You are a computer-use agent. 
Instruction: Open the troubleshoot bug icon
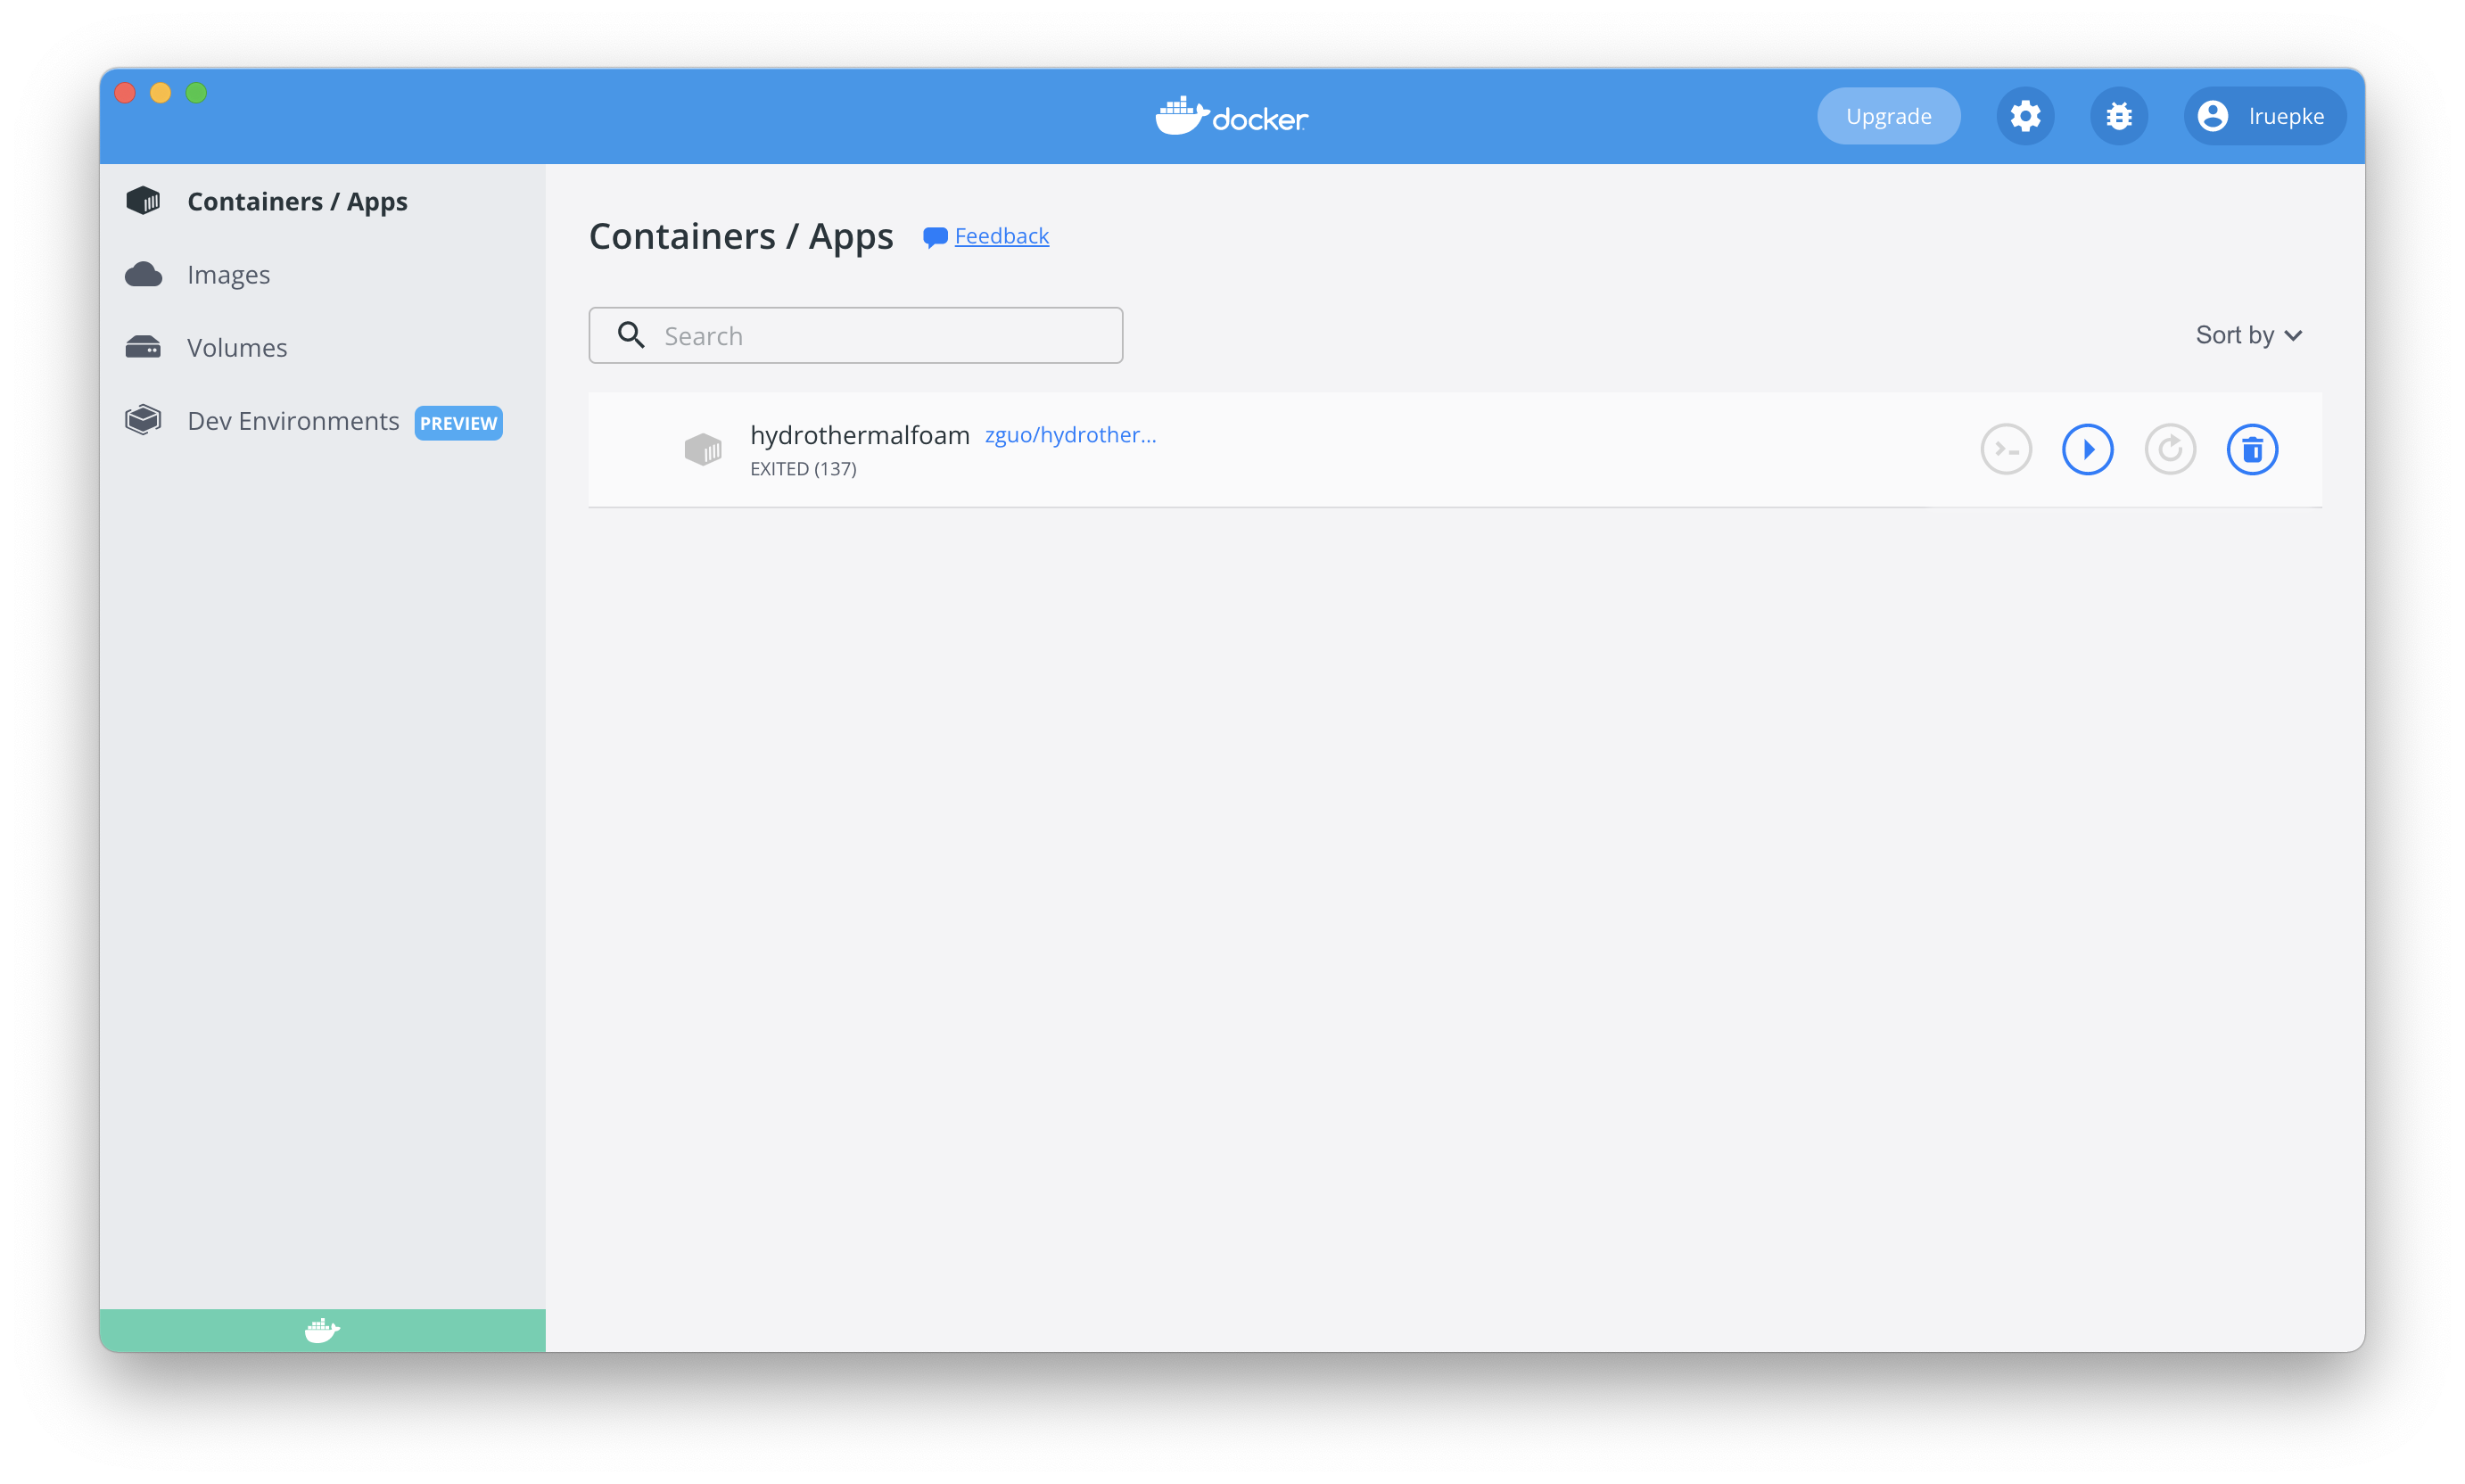[x=2118, y=116]
